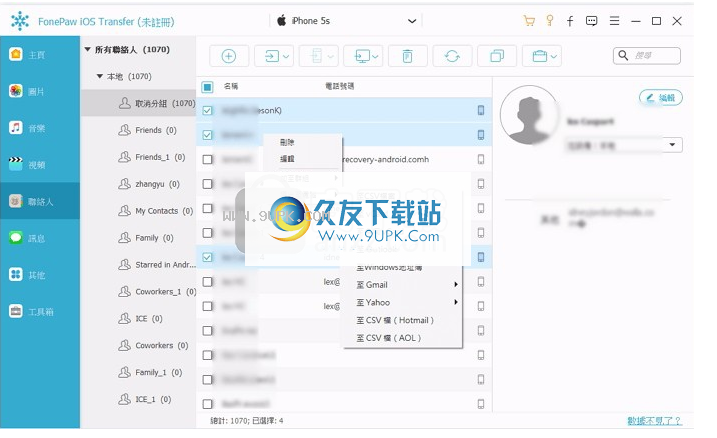
Task: Open the feedback chat icon
Action: point(591,21)
